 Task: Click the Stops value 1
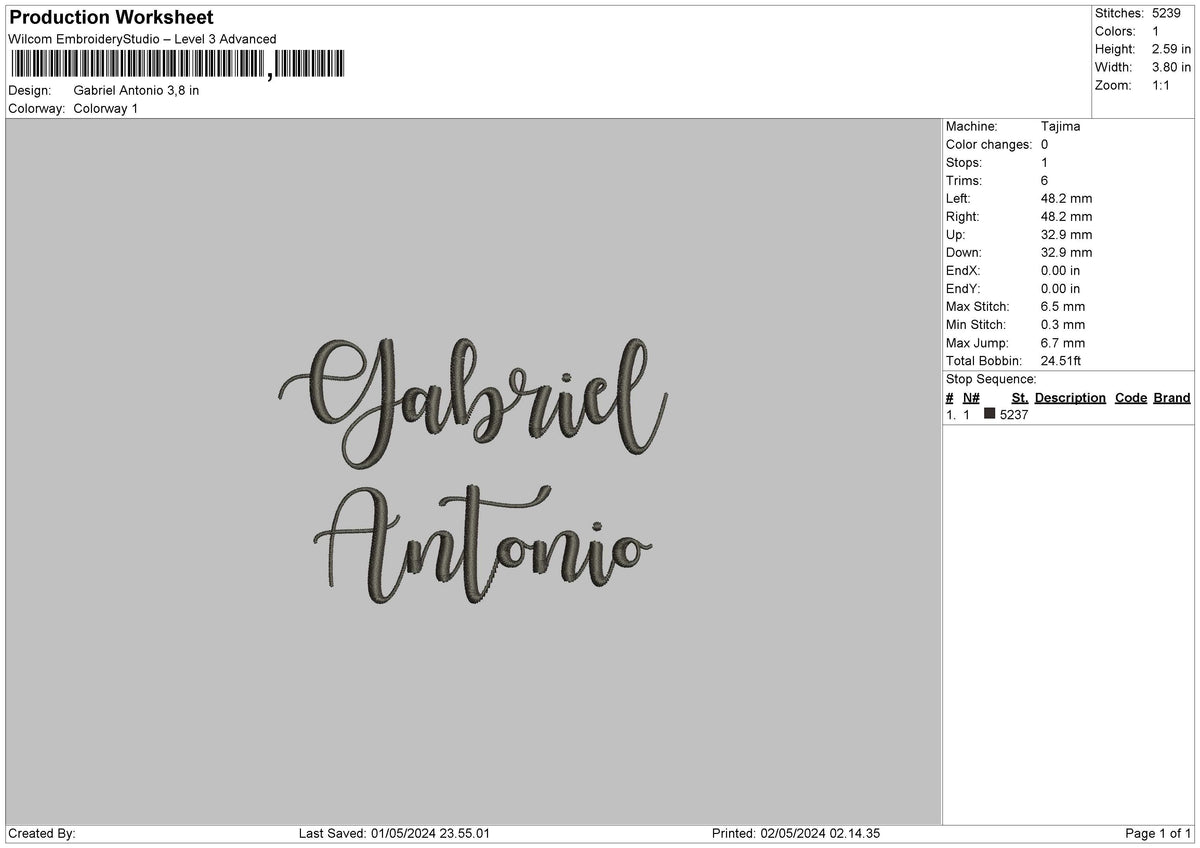1045,162
